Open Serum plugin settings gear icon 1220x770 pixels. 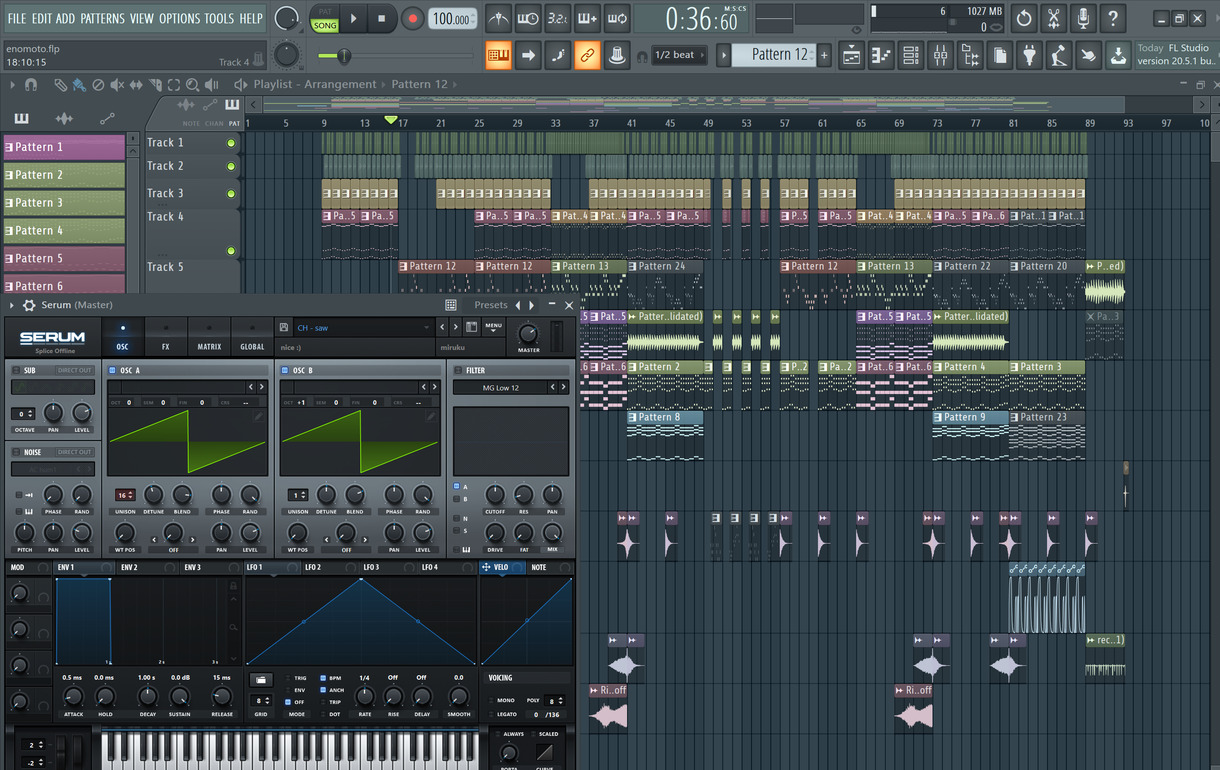click(x=29, y=305)
